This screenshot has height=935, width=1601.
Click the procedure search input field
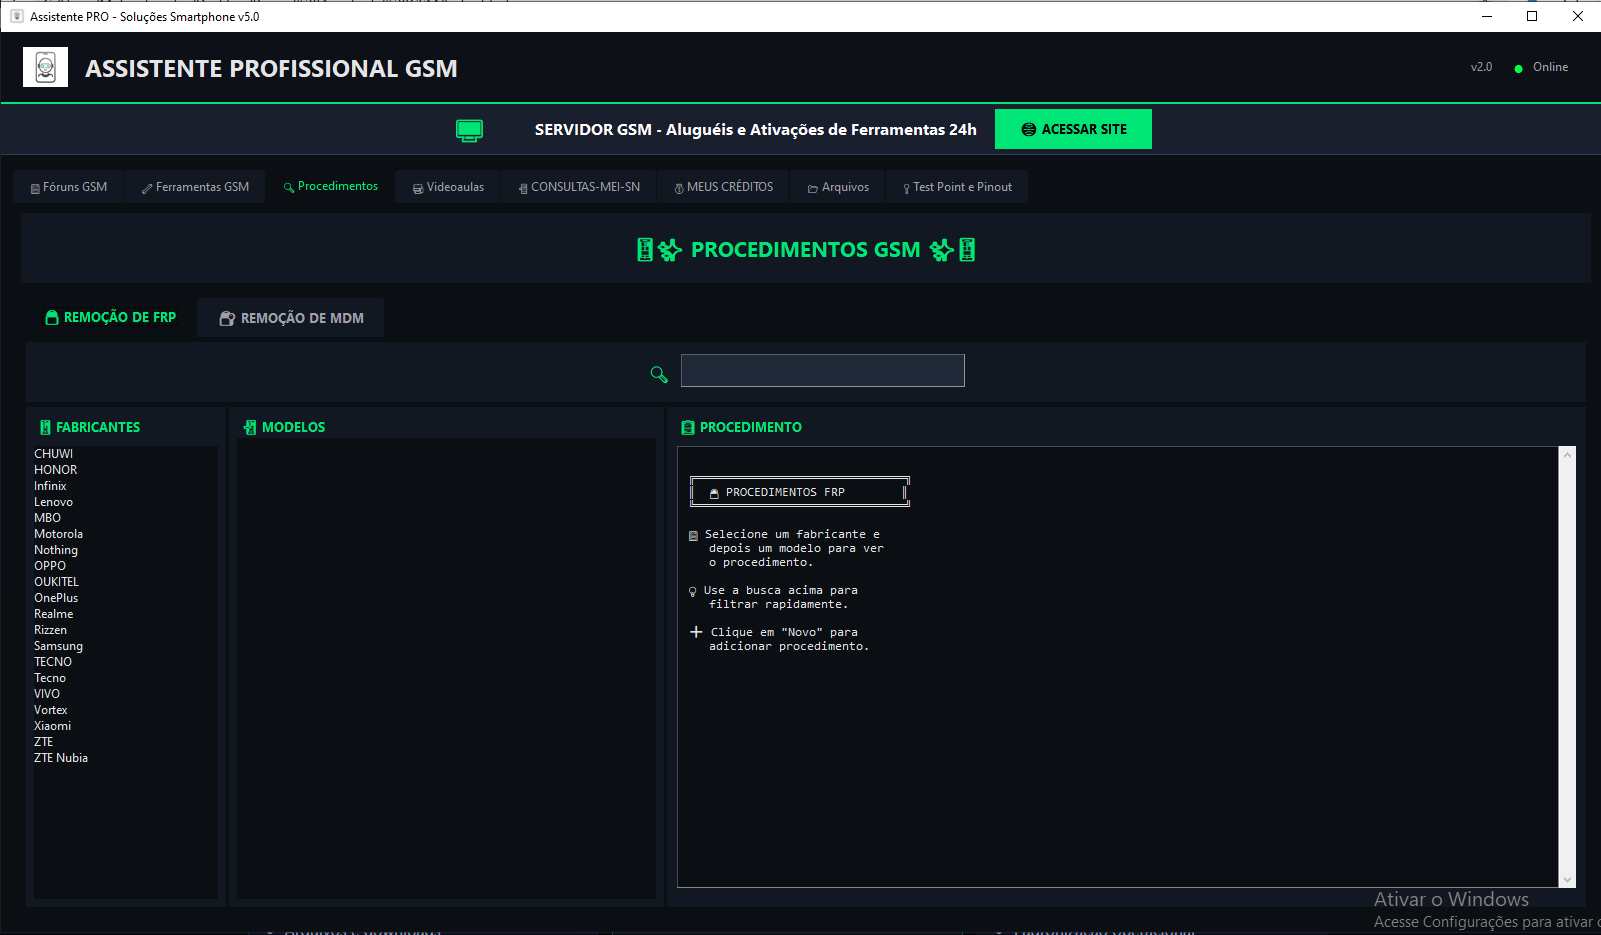click(x=822, y=370)
